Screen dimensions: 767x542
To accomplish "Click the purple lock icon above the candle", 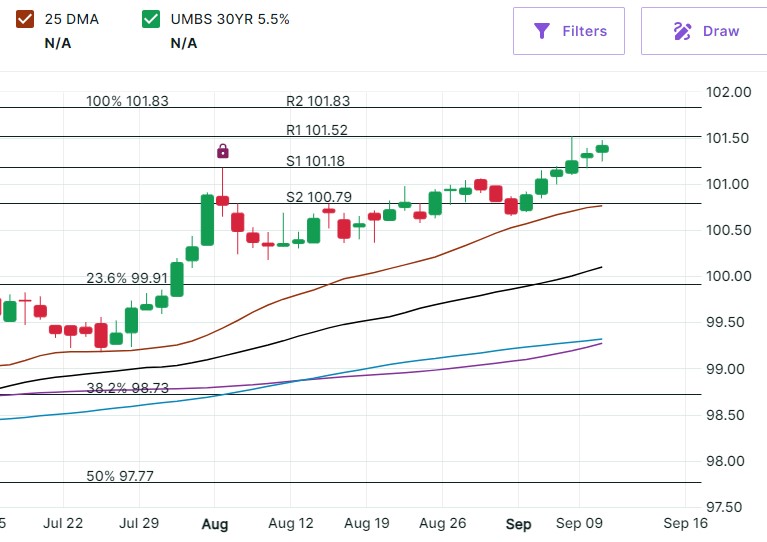I will coord(222,151).
